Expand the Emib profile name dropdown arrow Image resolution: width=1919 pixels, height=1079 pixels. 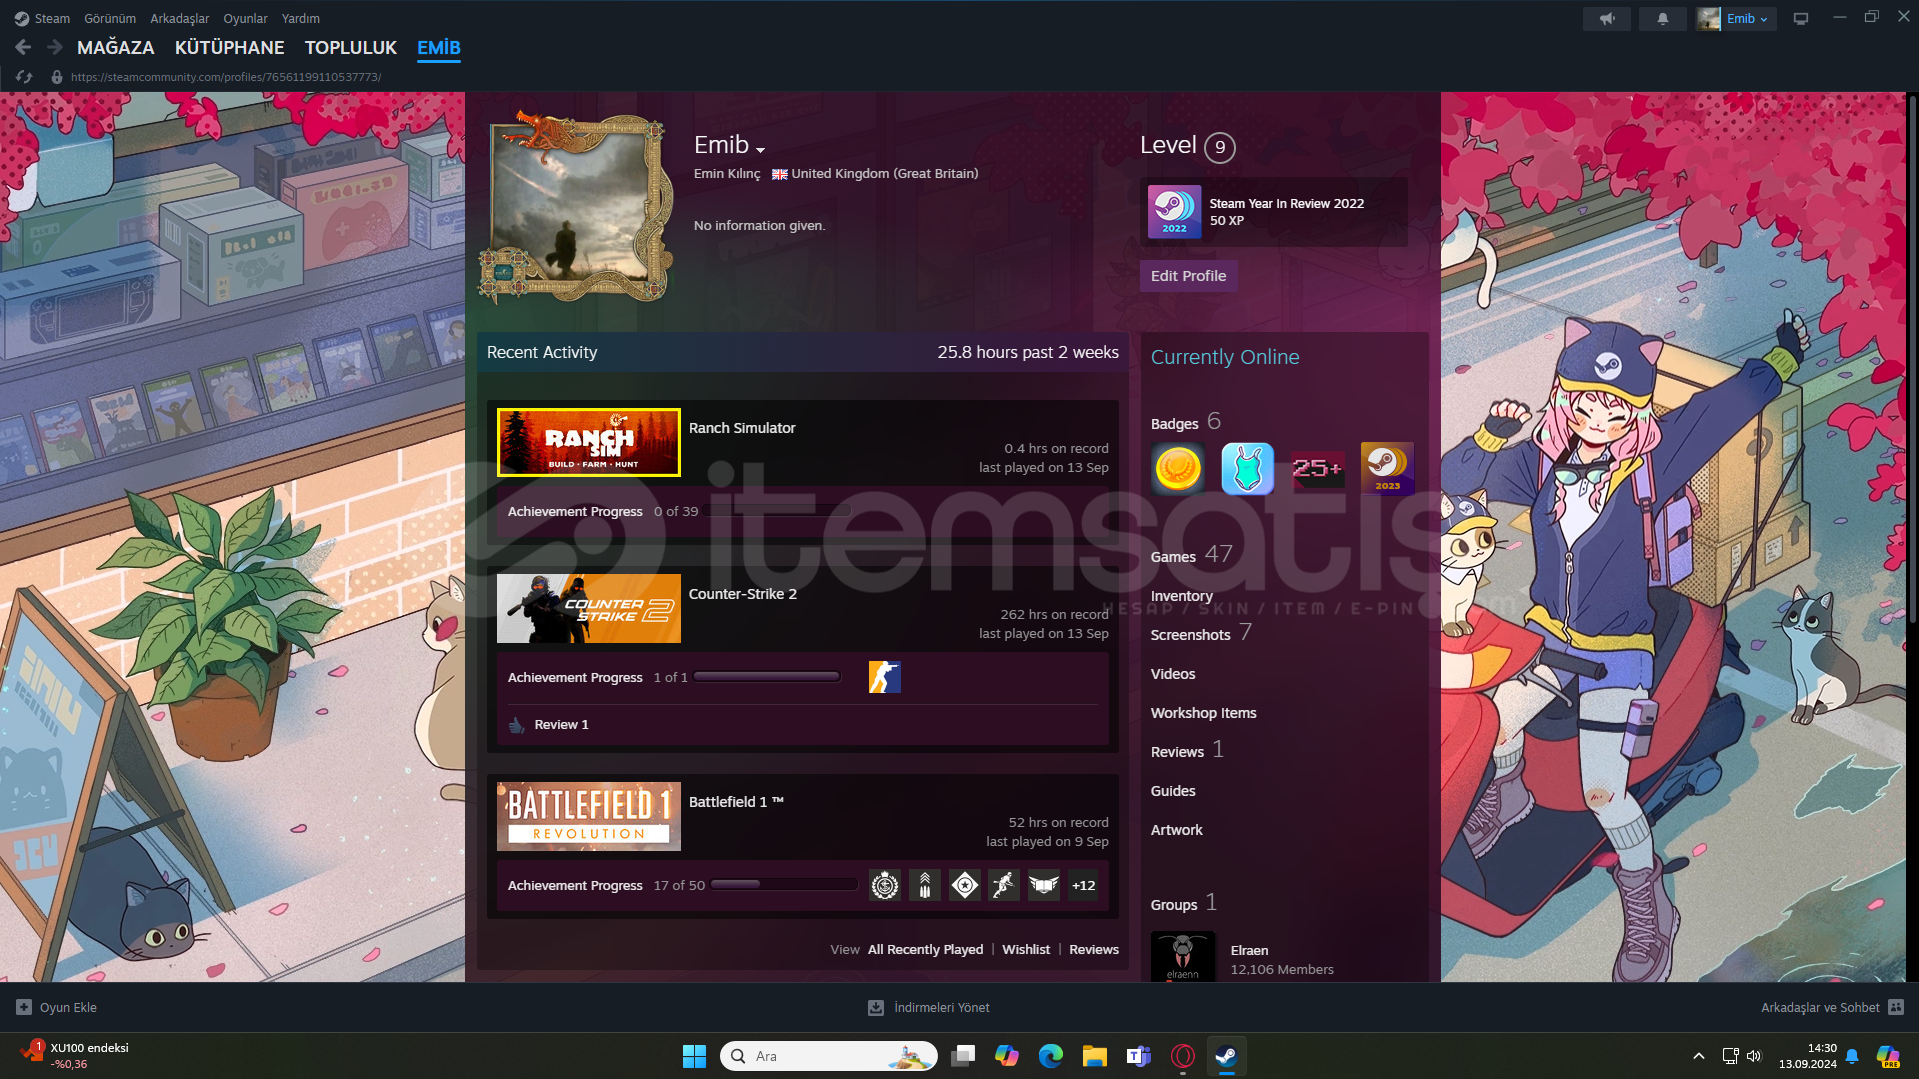[761, 150]
